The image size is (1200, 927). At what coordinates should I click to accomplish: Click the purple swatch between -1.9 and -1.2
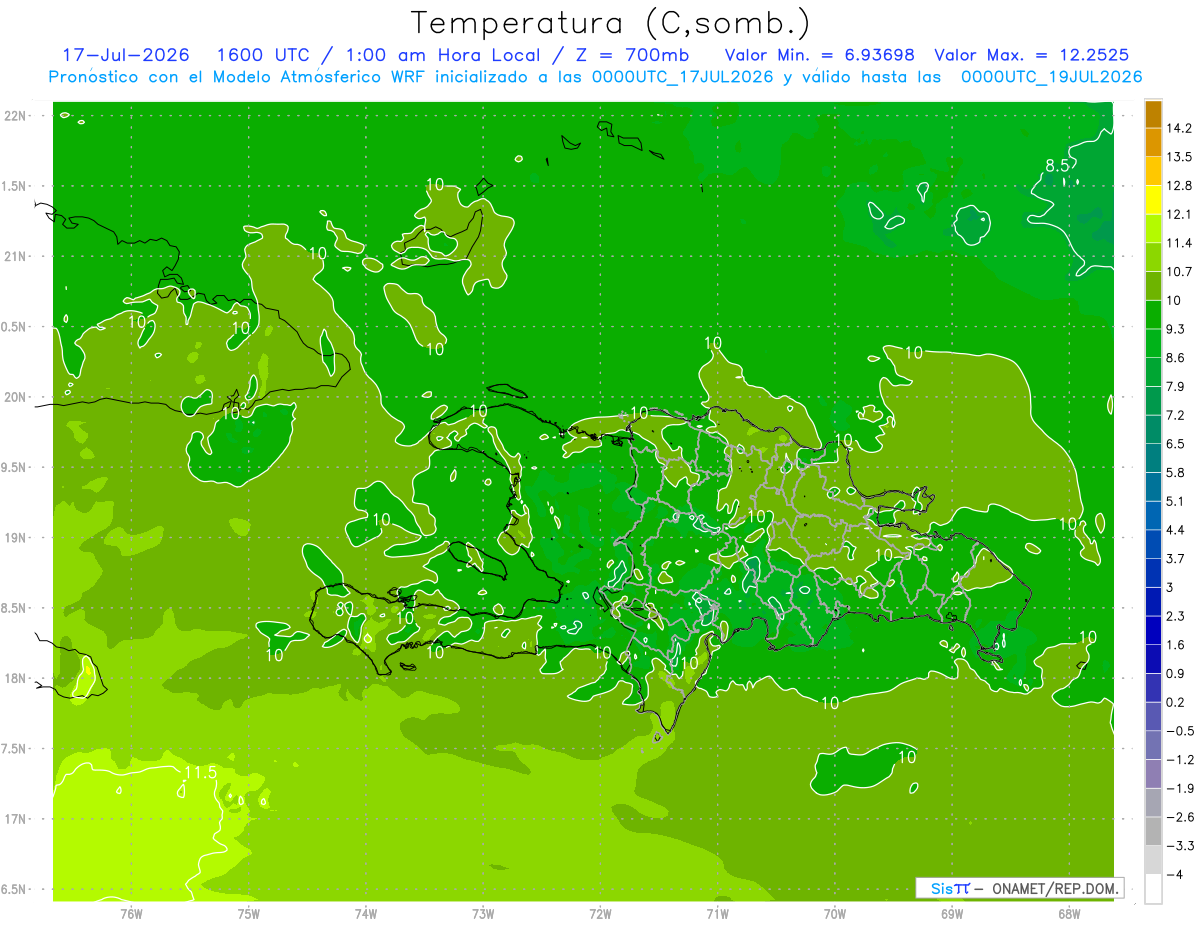[x=1153, y=773]
